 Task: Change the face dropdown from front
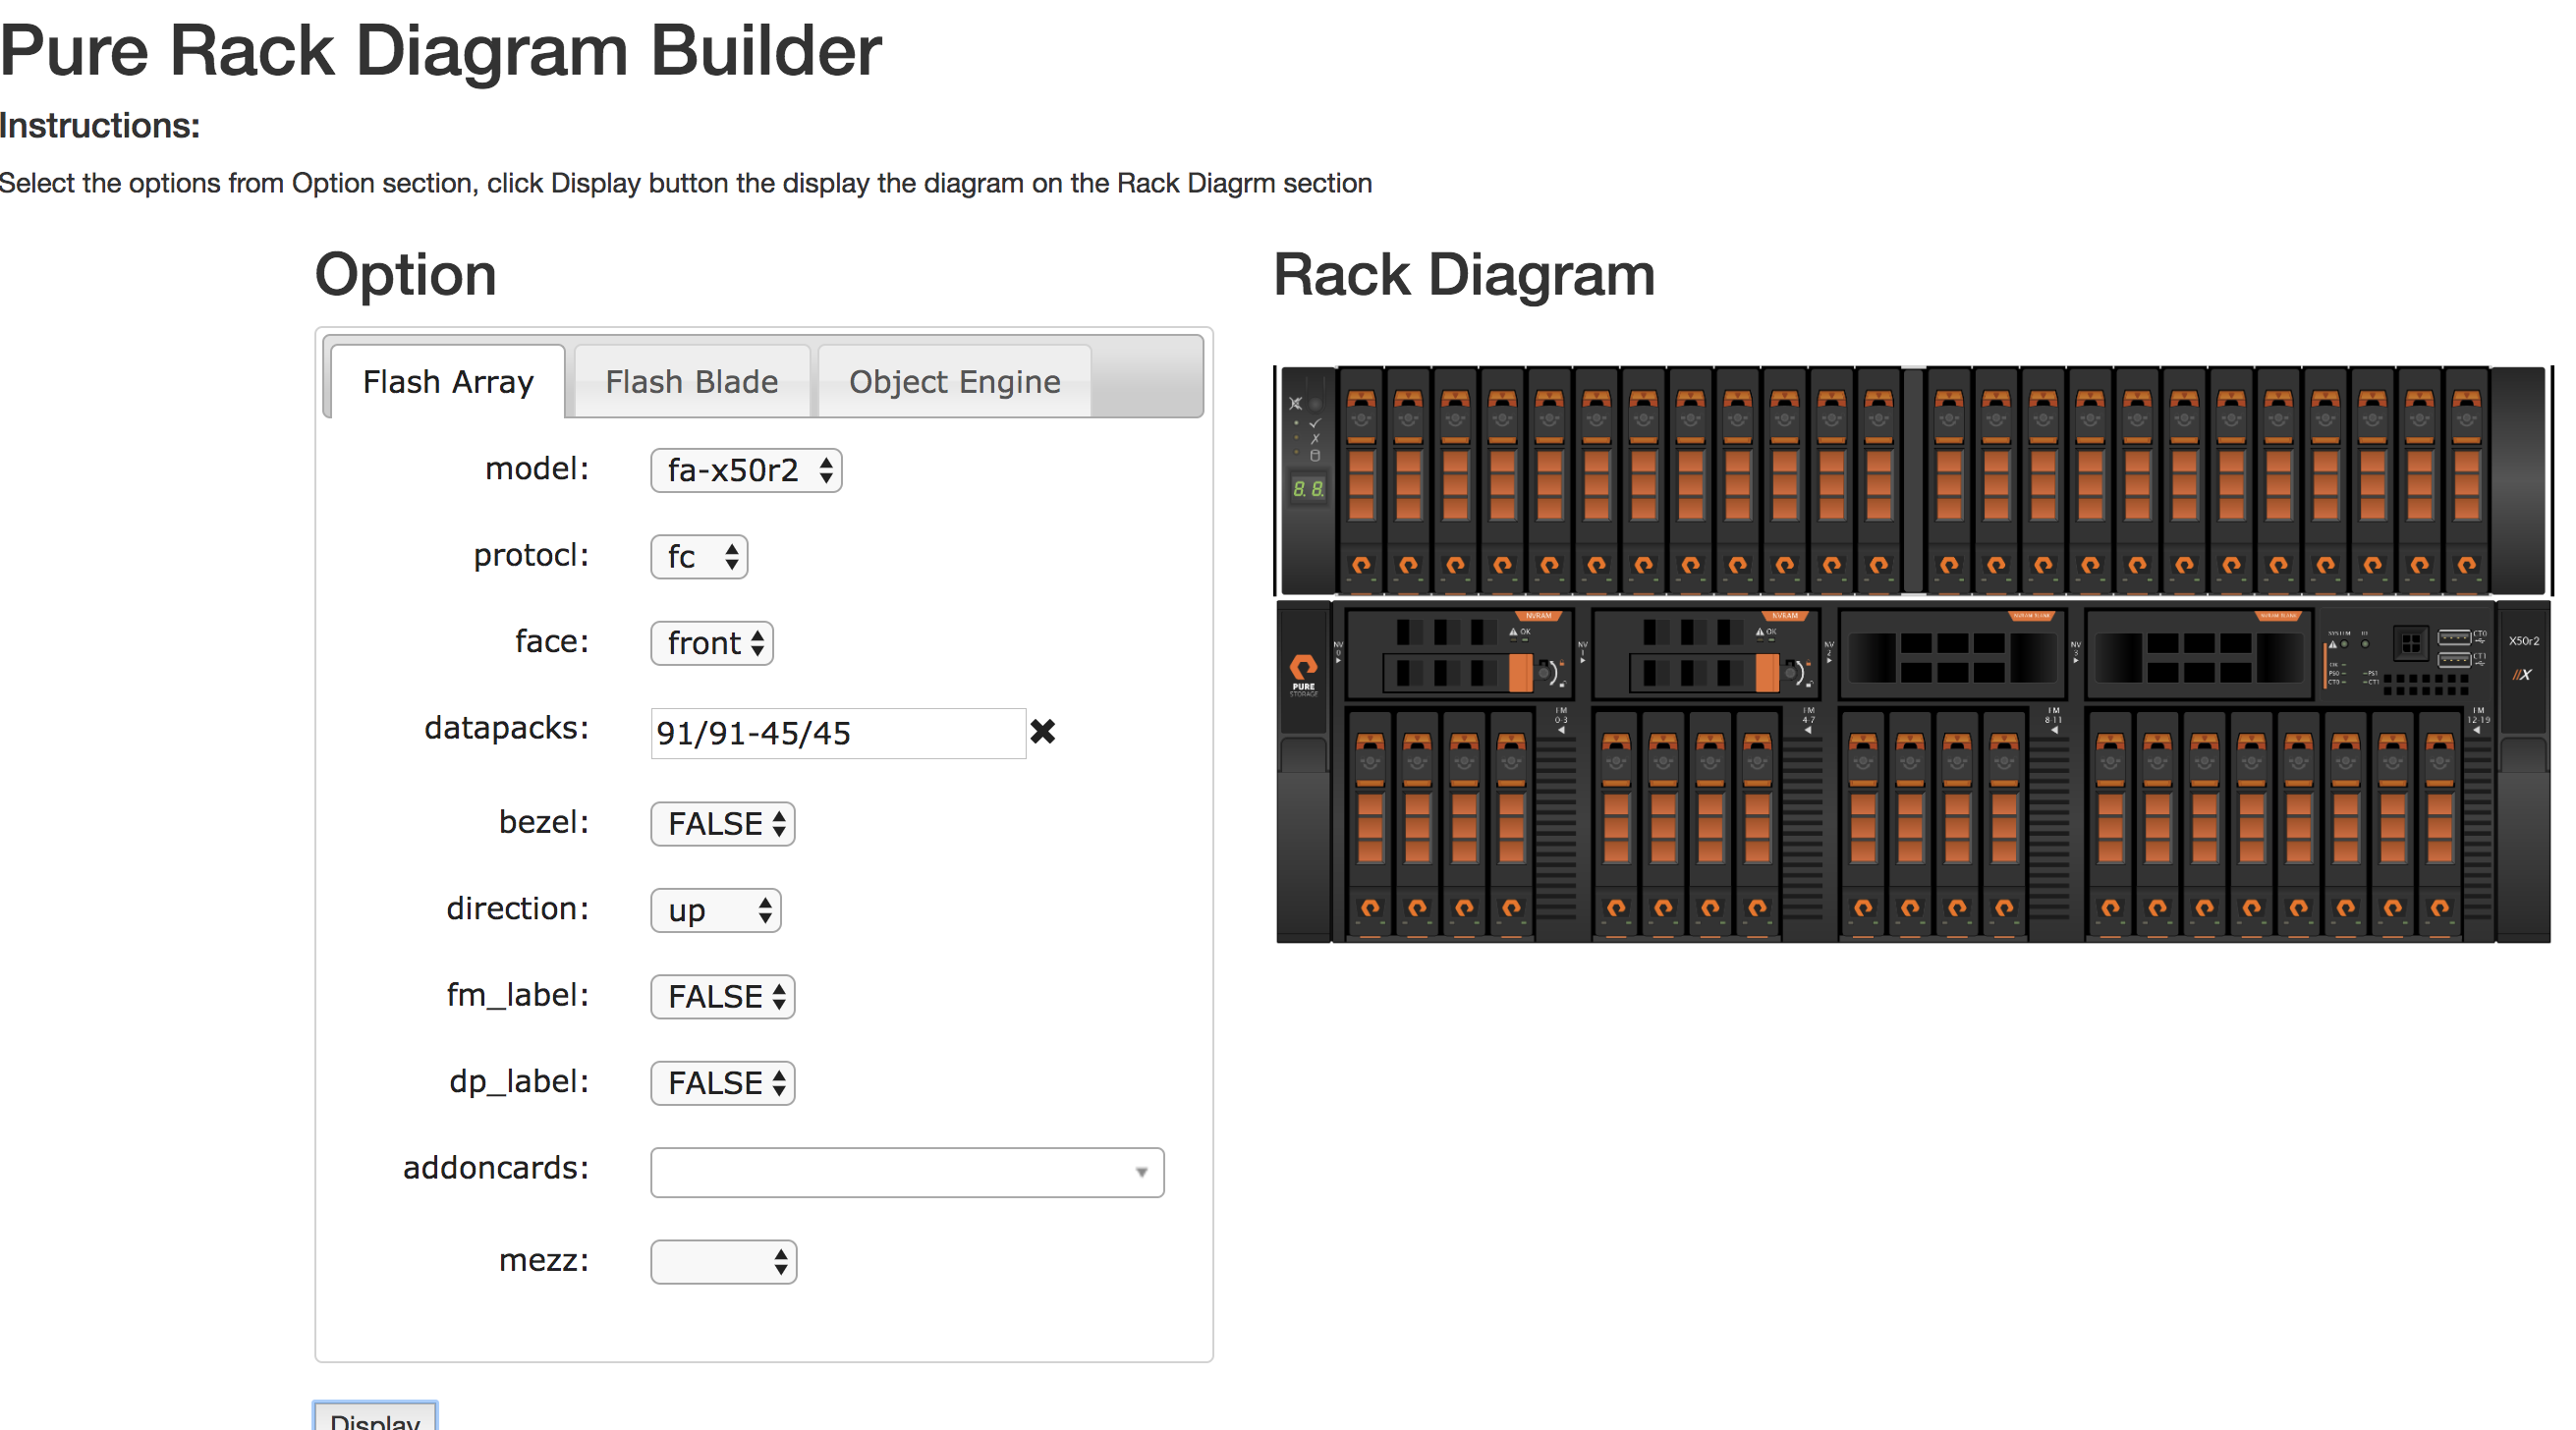click(712, 643)
